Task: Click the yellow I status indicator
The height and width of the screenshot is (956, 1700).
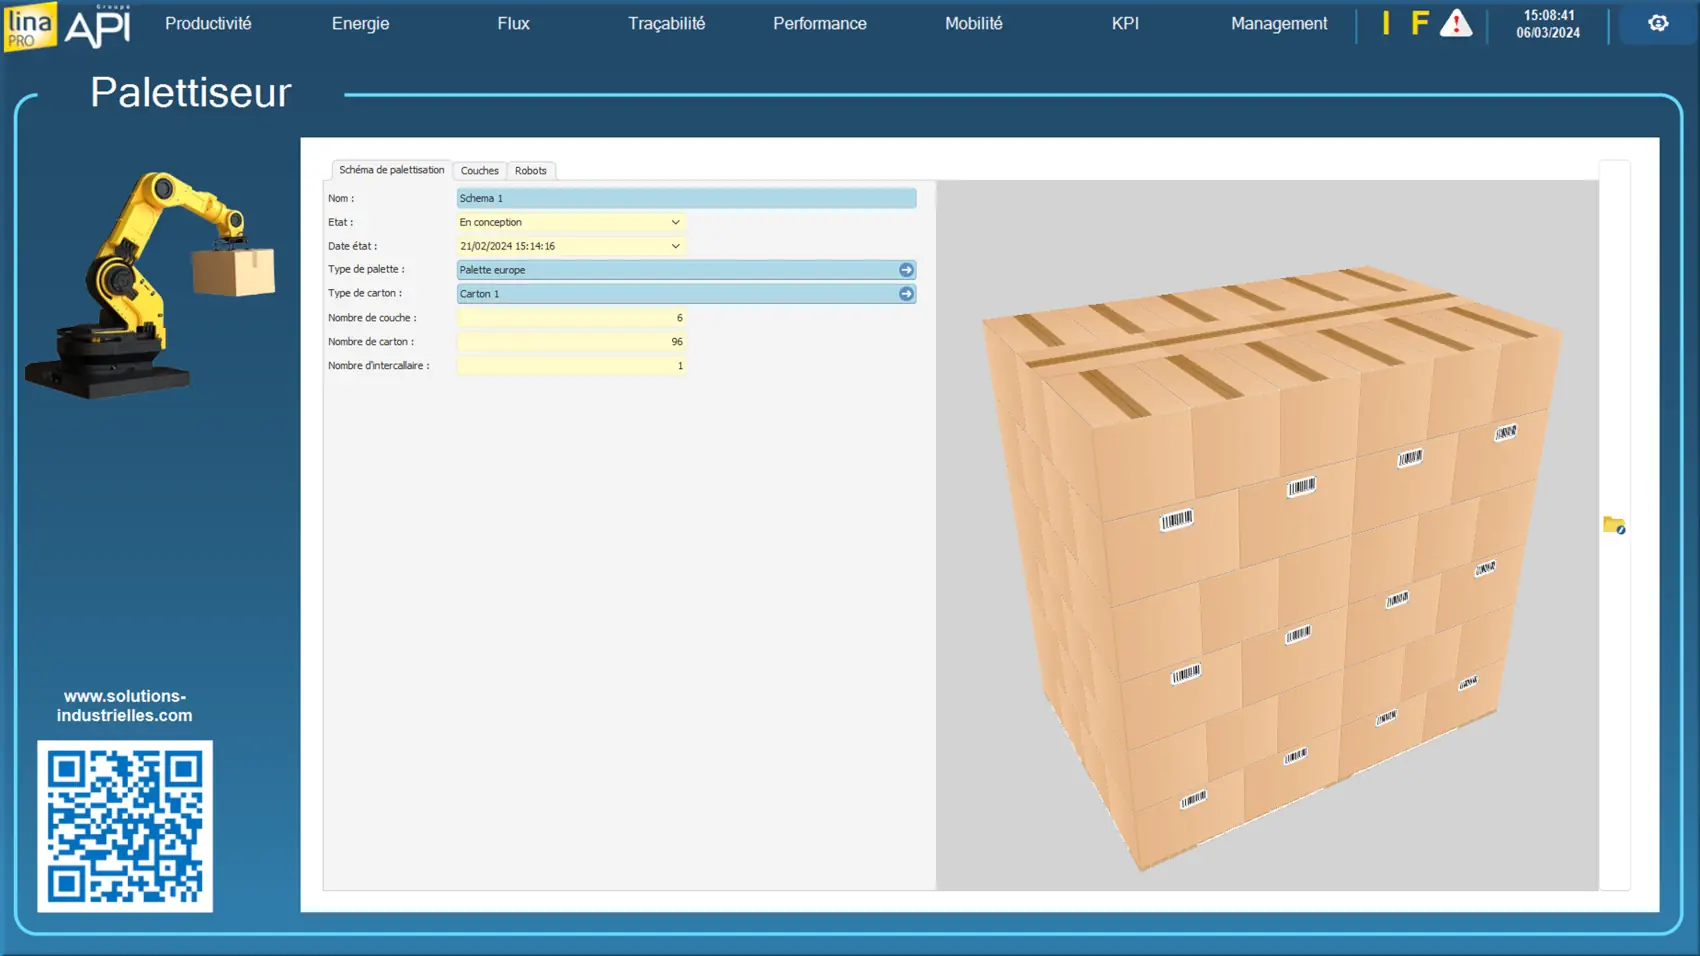Action: 1386,23
